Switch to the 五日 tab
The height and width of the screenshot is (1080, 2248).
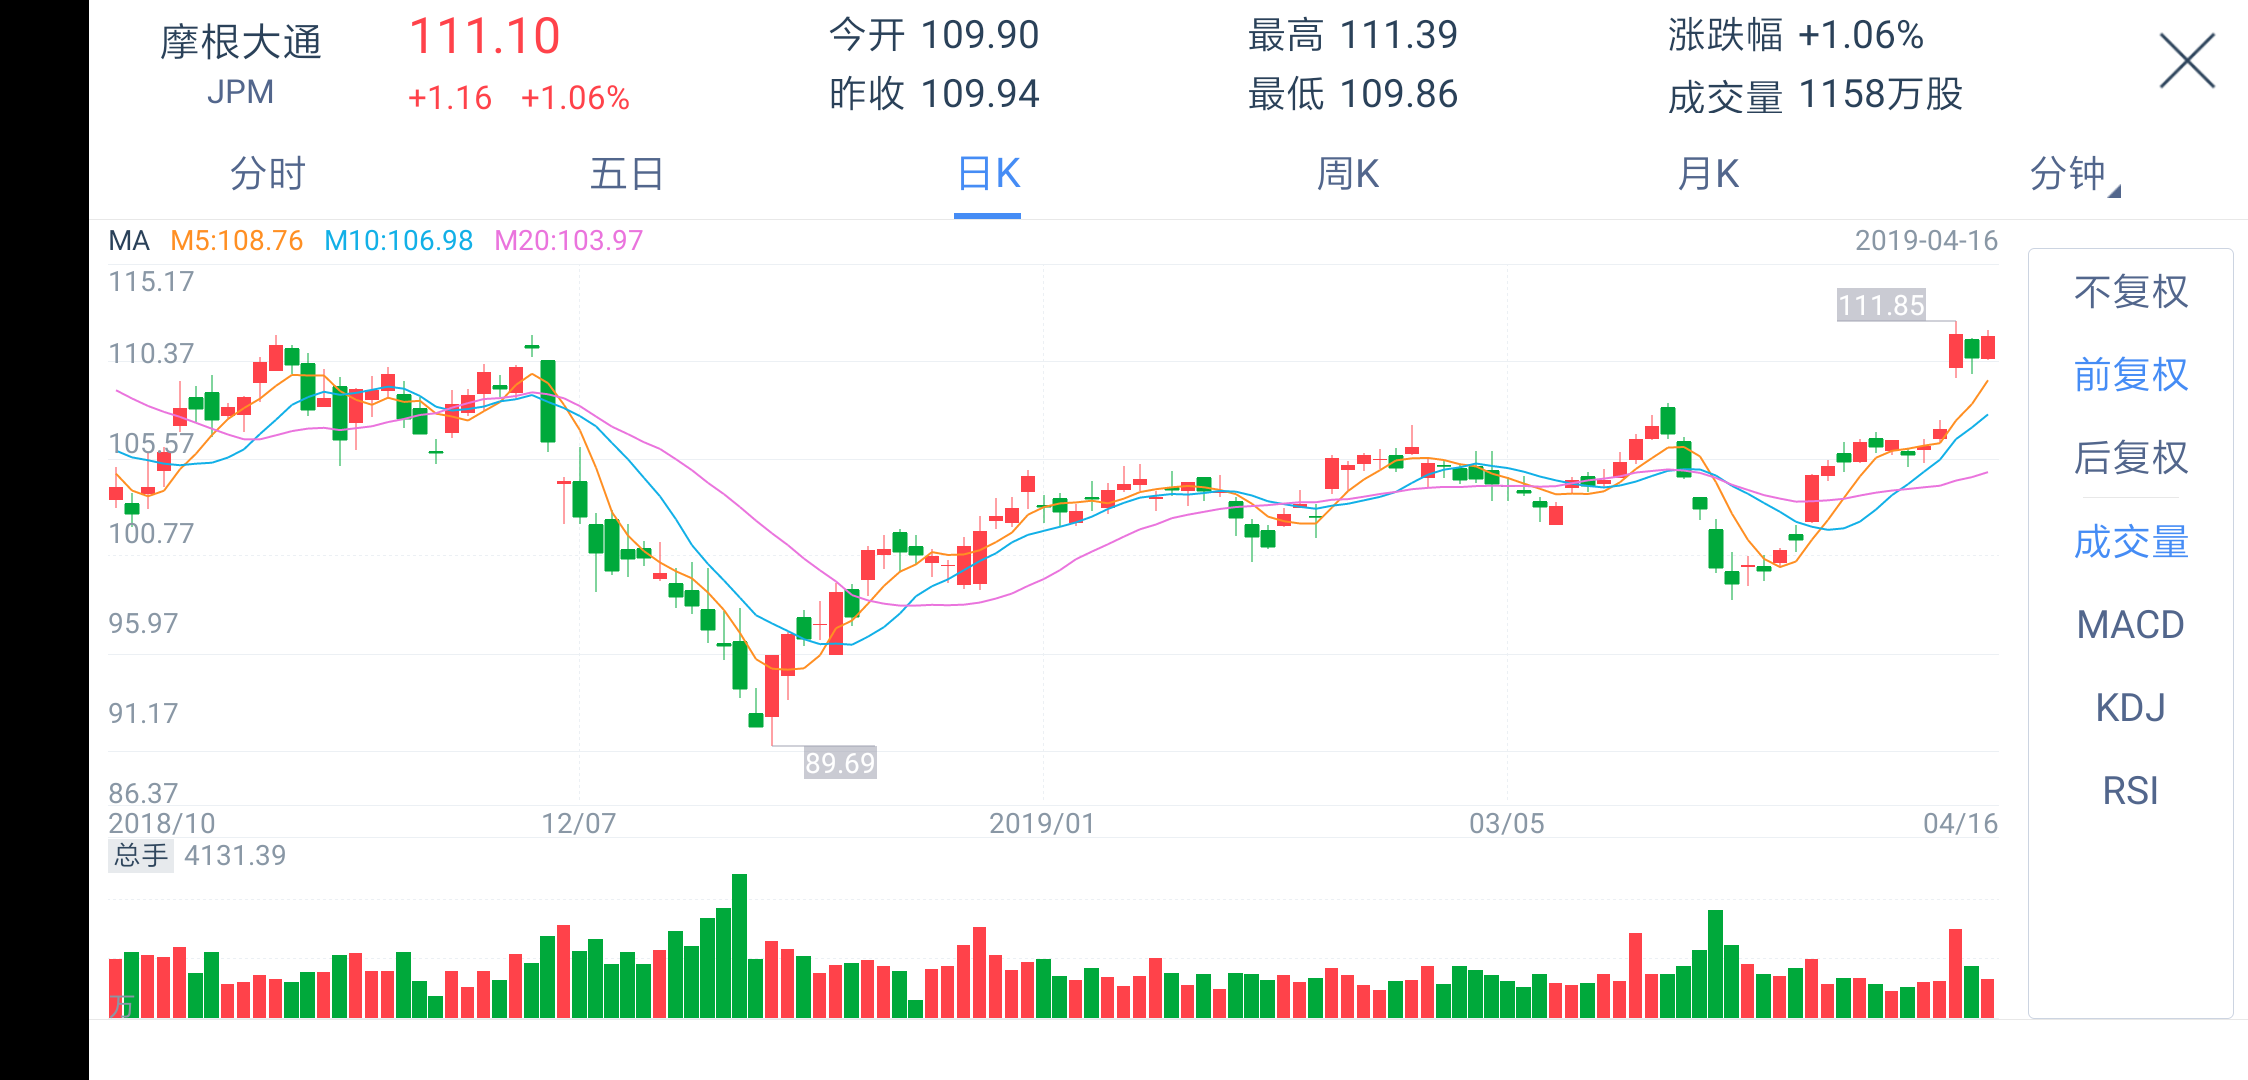pos(627,174)
